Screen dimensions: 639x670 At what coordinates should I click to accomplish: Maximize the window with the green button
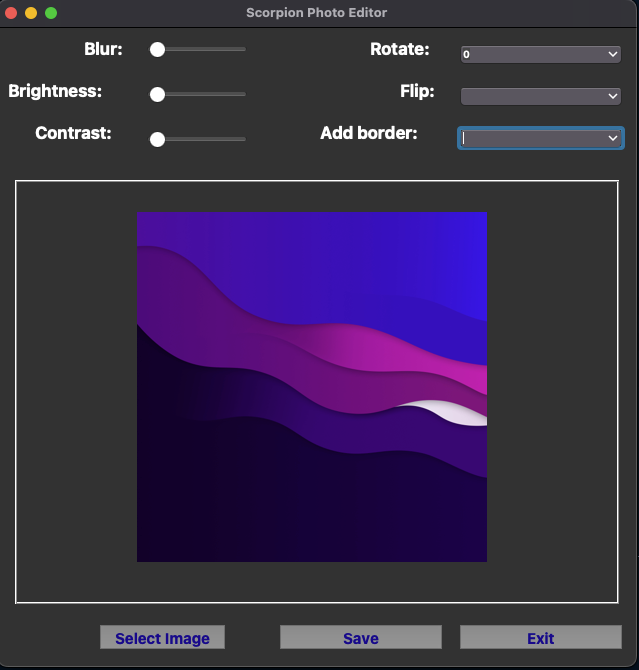(x=51, y=13)
